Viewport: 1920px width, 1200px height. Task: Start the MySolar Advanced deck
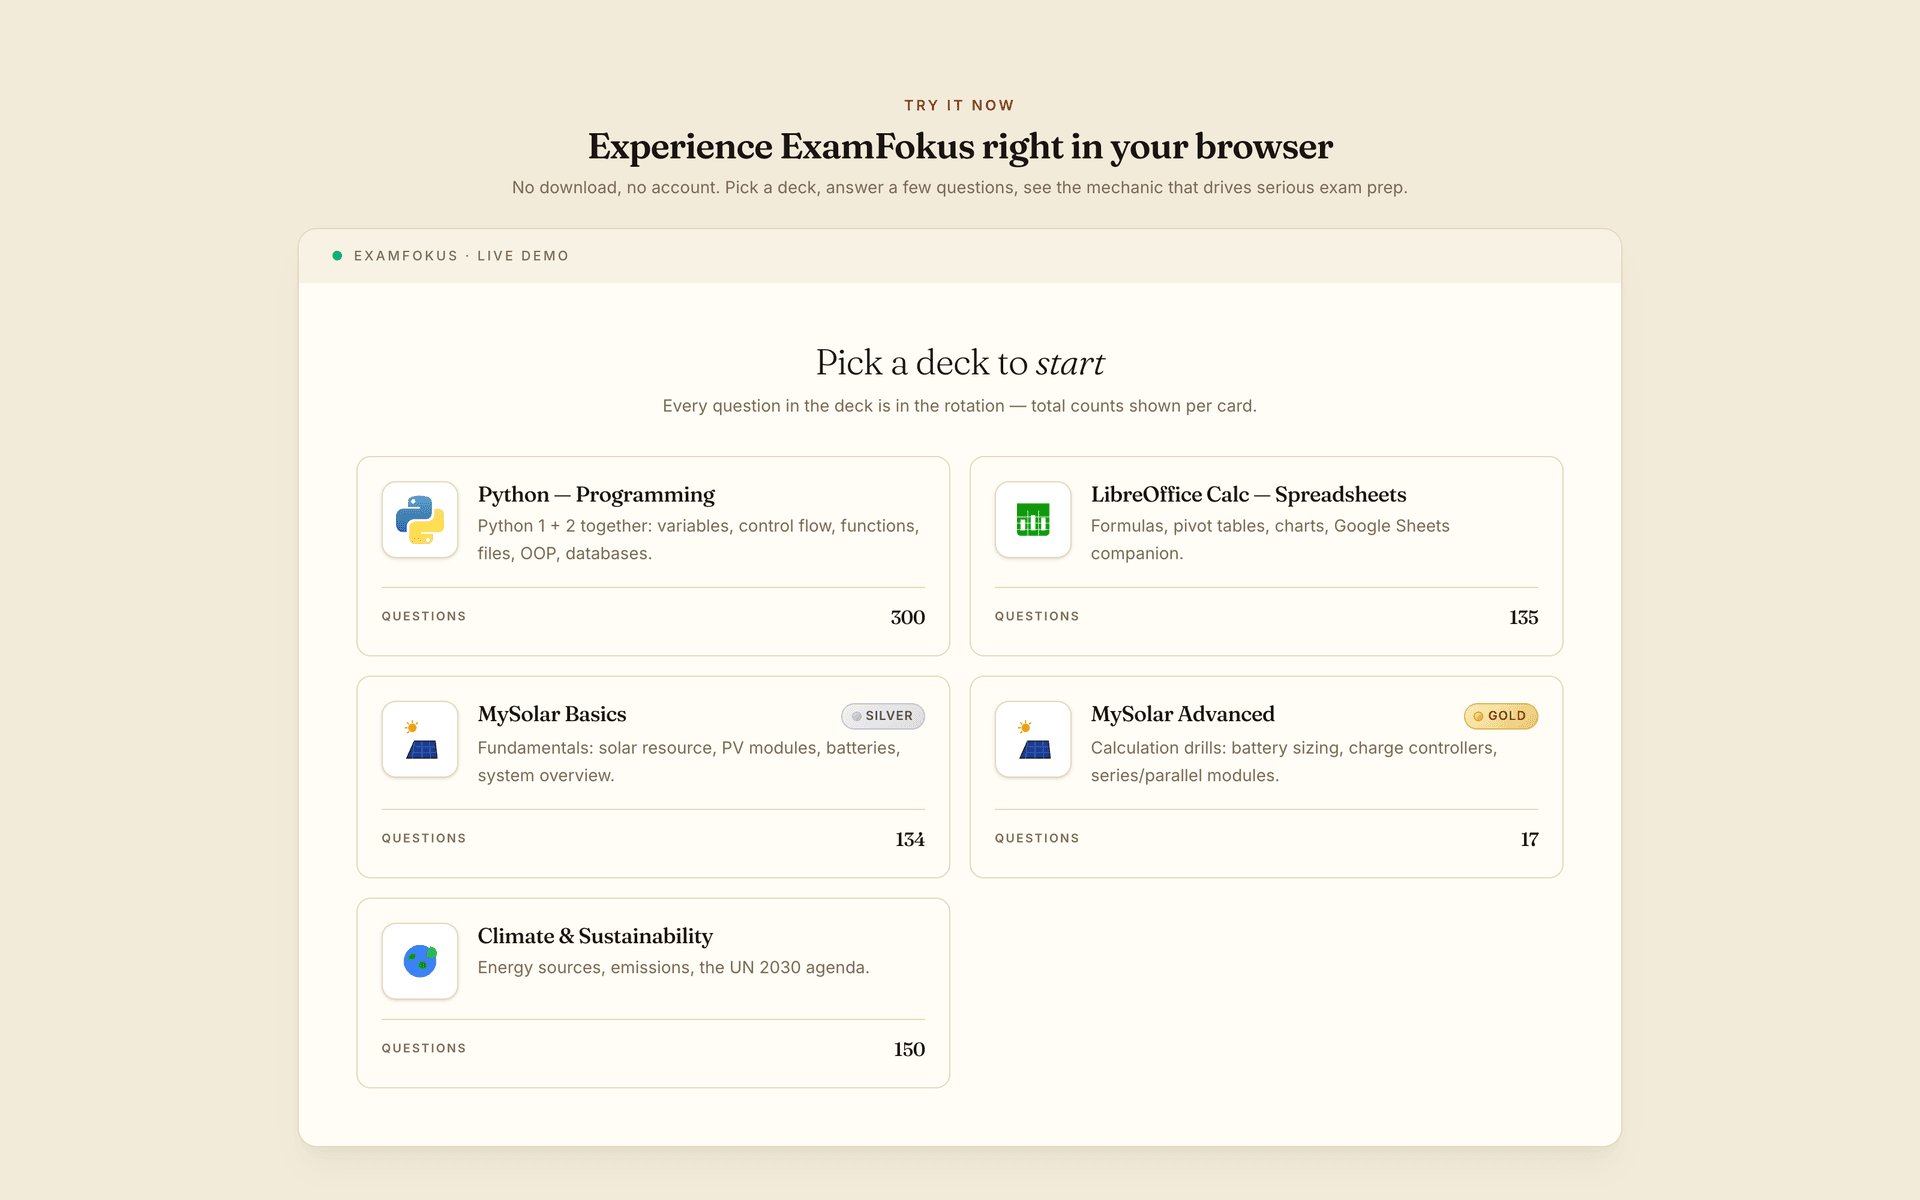[1266, 777]
